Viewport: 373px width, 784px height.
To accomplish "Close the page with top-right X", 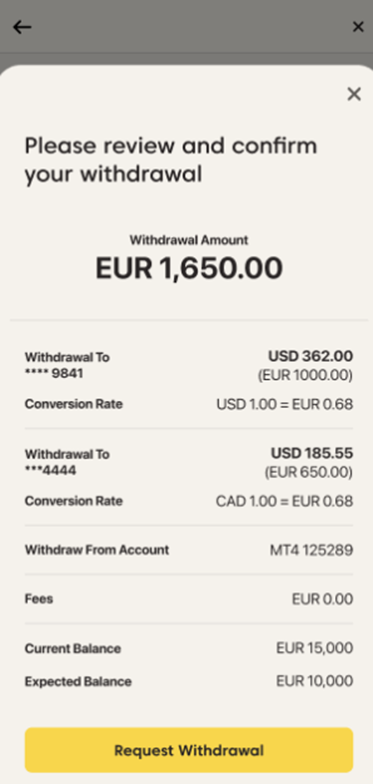I will click(358, 27).
